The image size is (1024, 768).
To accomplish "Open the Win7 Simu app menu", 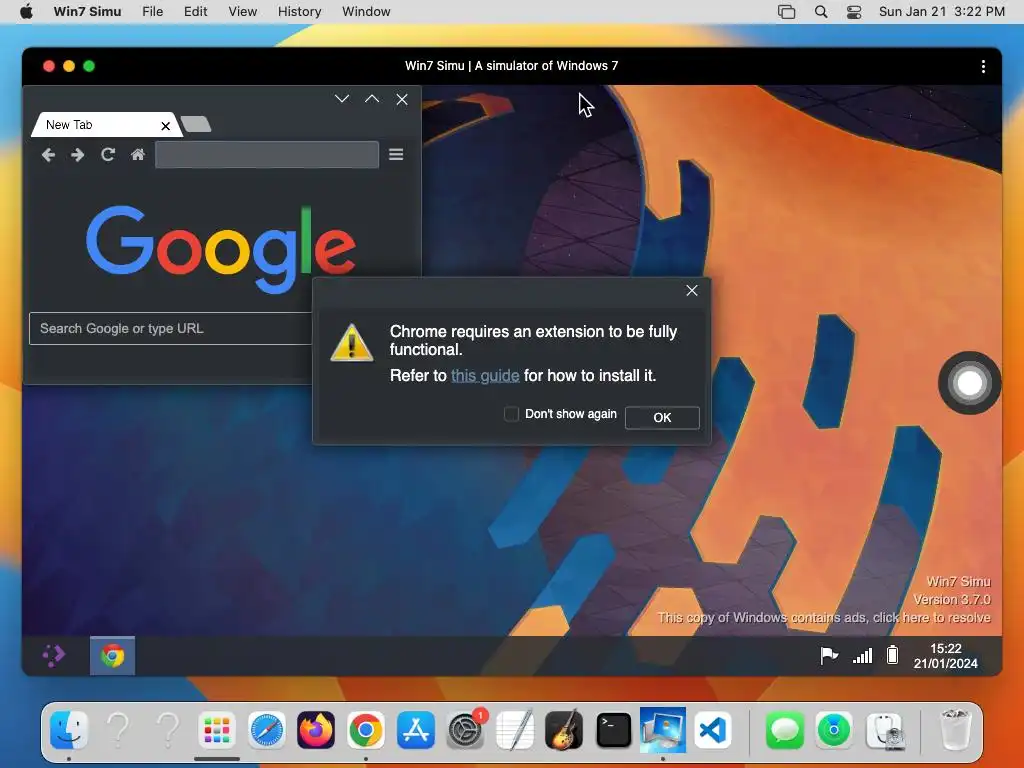I will click(88, 12).
